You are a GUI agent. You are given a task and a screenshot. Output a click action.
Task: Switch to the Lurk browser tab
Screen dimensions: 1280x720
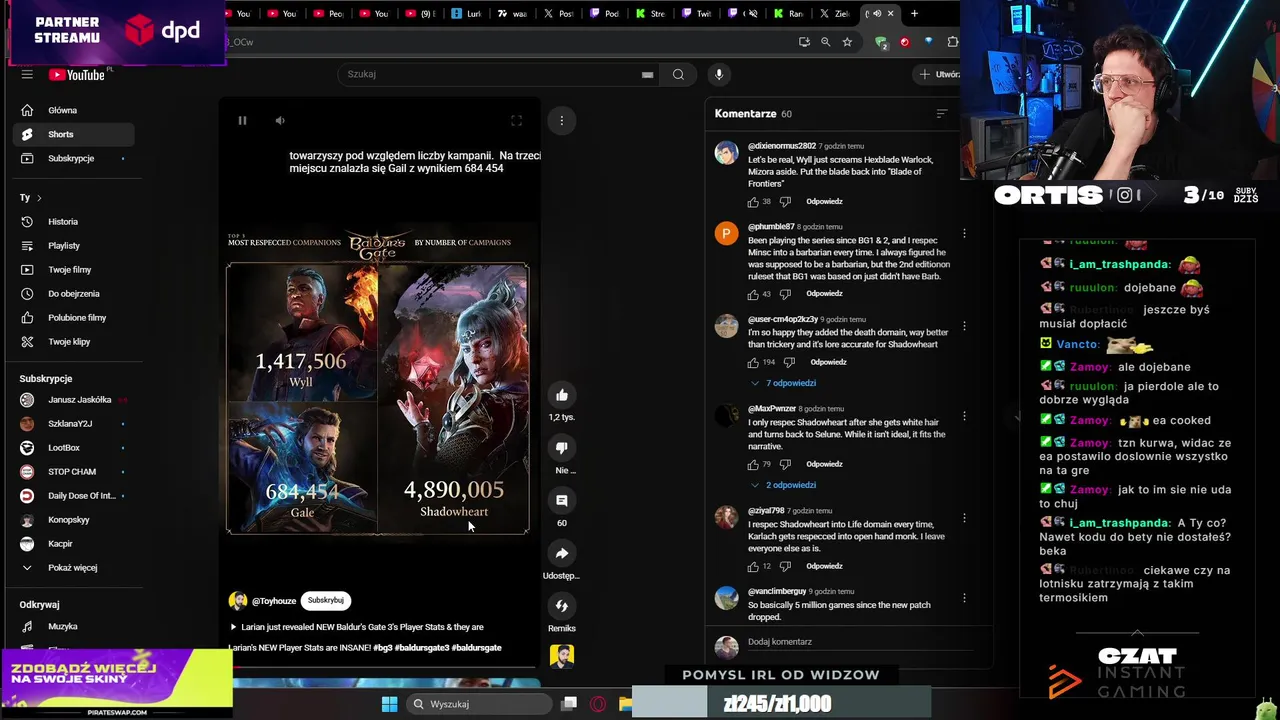click(468, 14)
